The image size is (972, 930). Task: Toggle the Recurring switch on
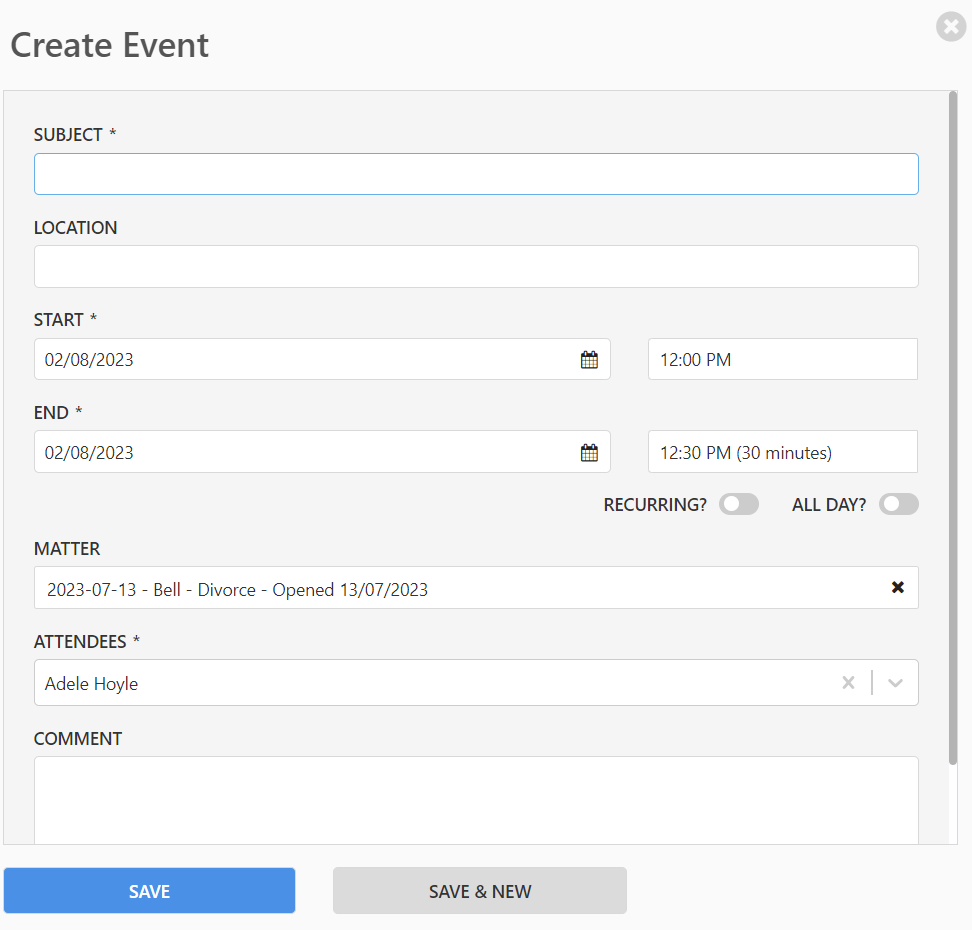738,504
